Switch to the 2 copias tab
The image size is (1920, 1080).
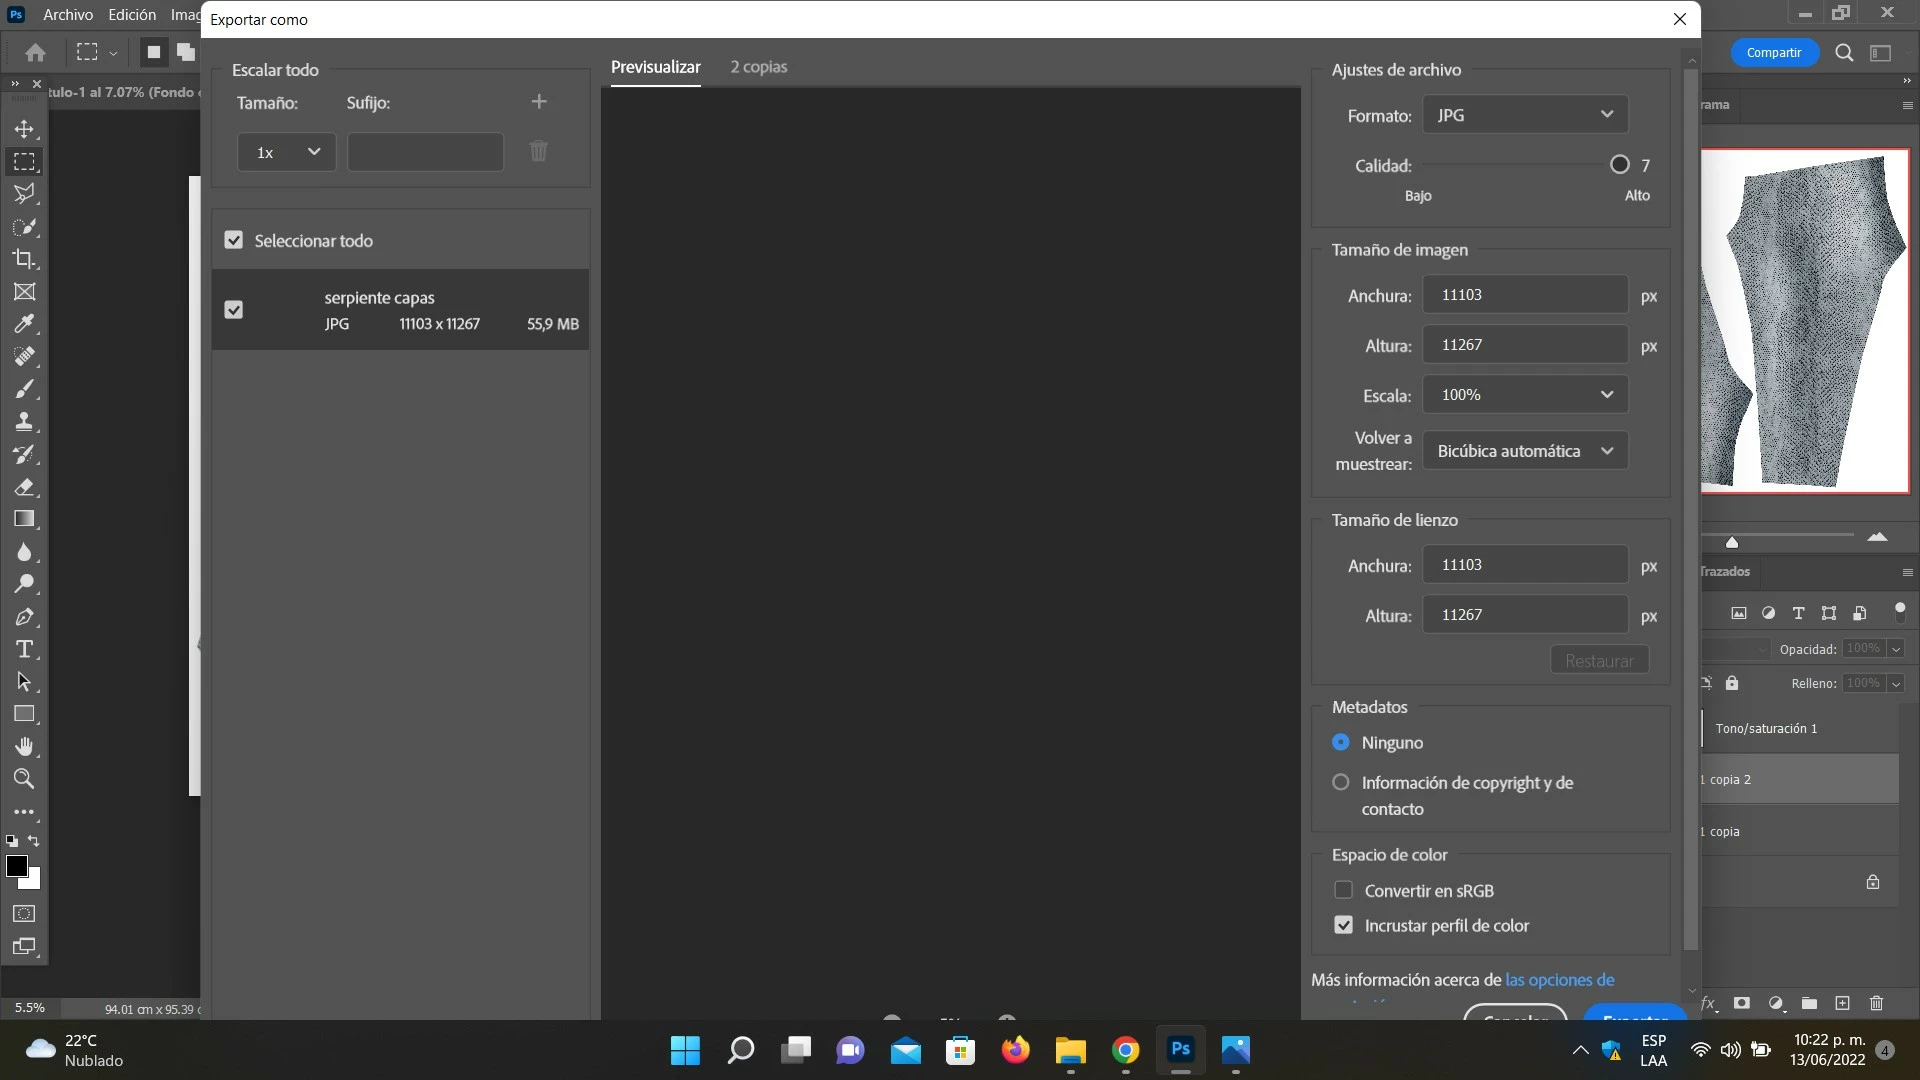coord(758,67)
